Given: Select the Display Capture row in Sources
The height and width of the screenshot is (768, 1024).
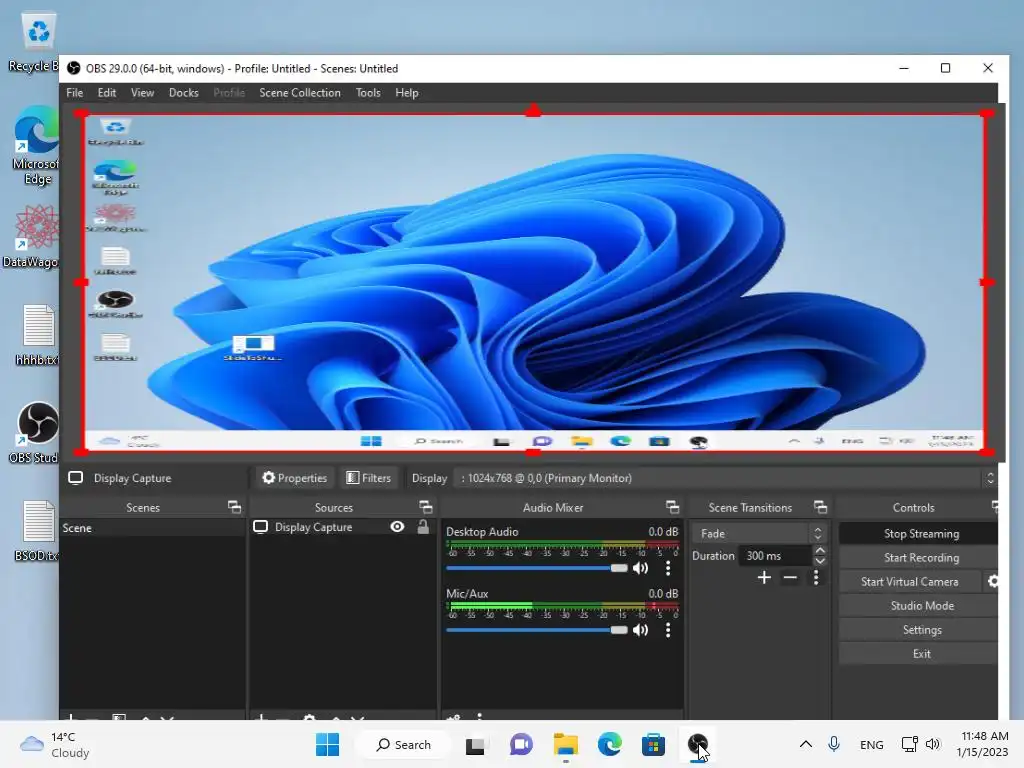Looking at the screenshot, I should (x=343, y=527).
